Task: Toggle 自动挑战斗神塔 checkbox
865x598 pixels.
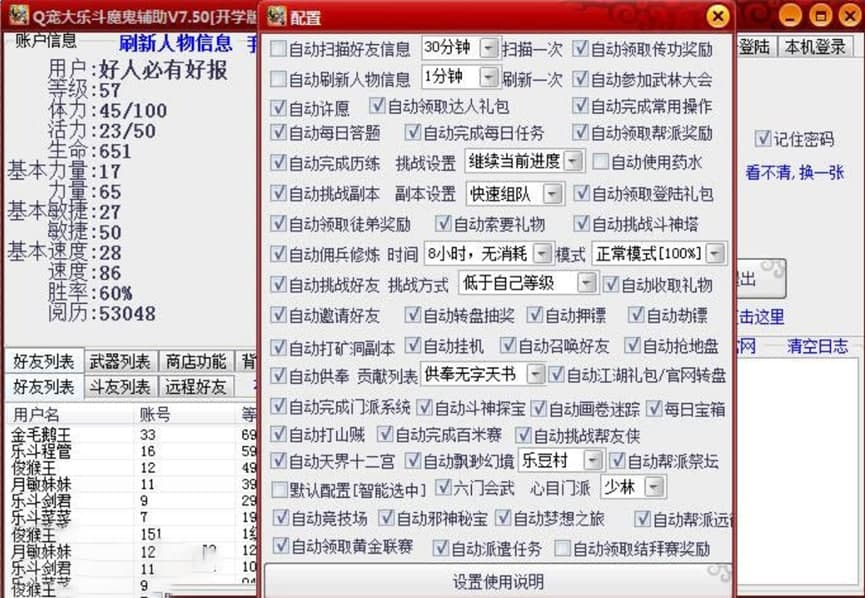Action: (x=581, y=223)
